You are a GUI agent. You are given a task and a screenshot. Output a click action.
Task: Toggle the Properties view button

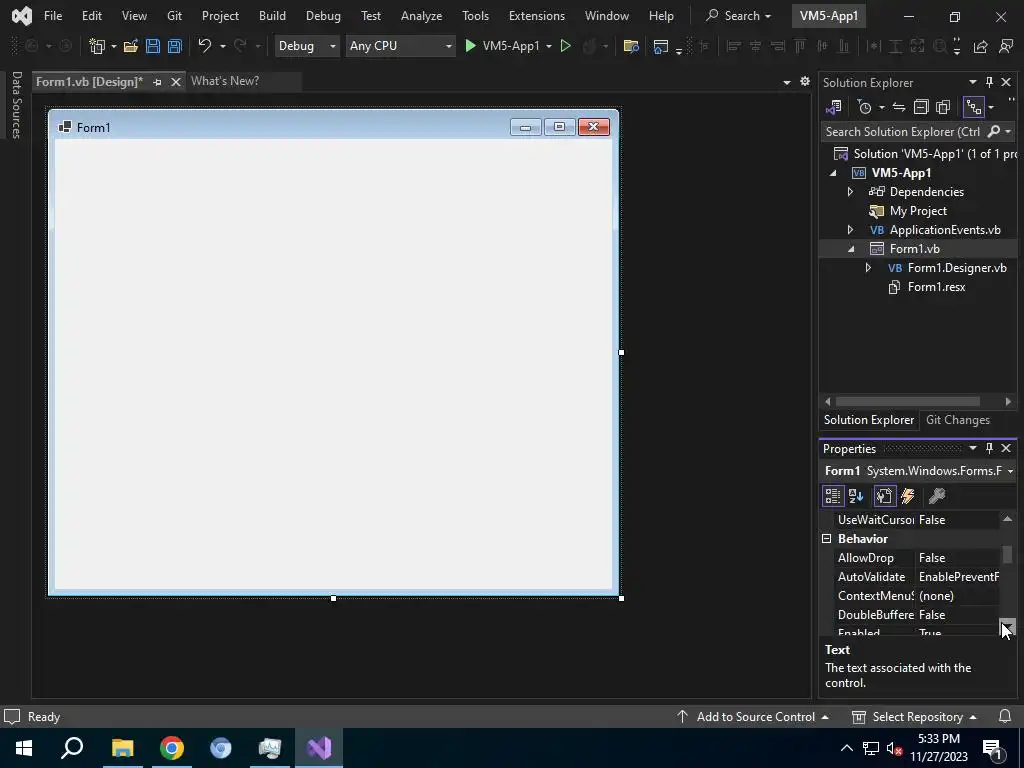(884, 496)
